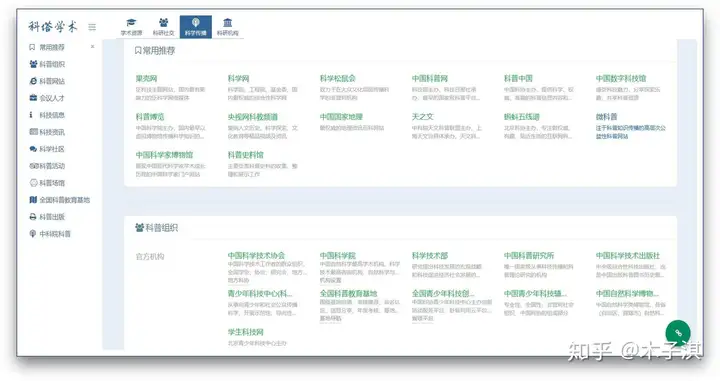Open the 学术资源 tab with graduation cap
Screen dimensions: 720x381
[131, 27]
